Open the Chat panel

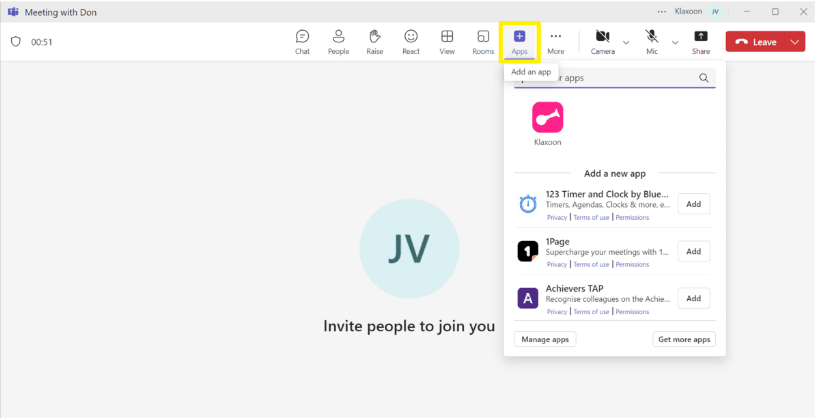(302, 41)
